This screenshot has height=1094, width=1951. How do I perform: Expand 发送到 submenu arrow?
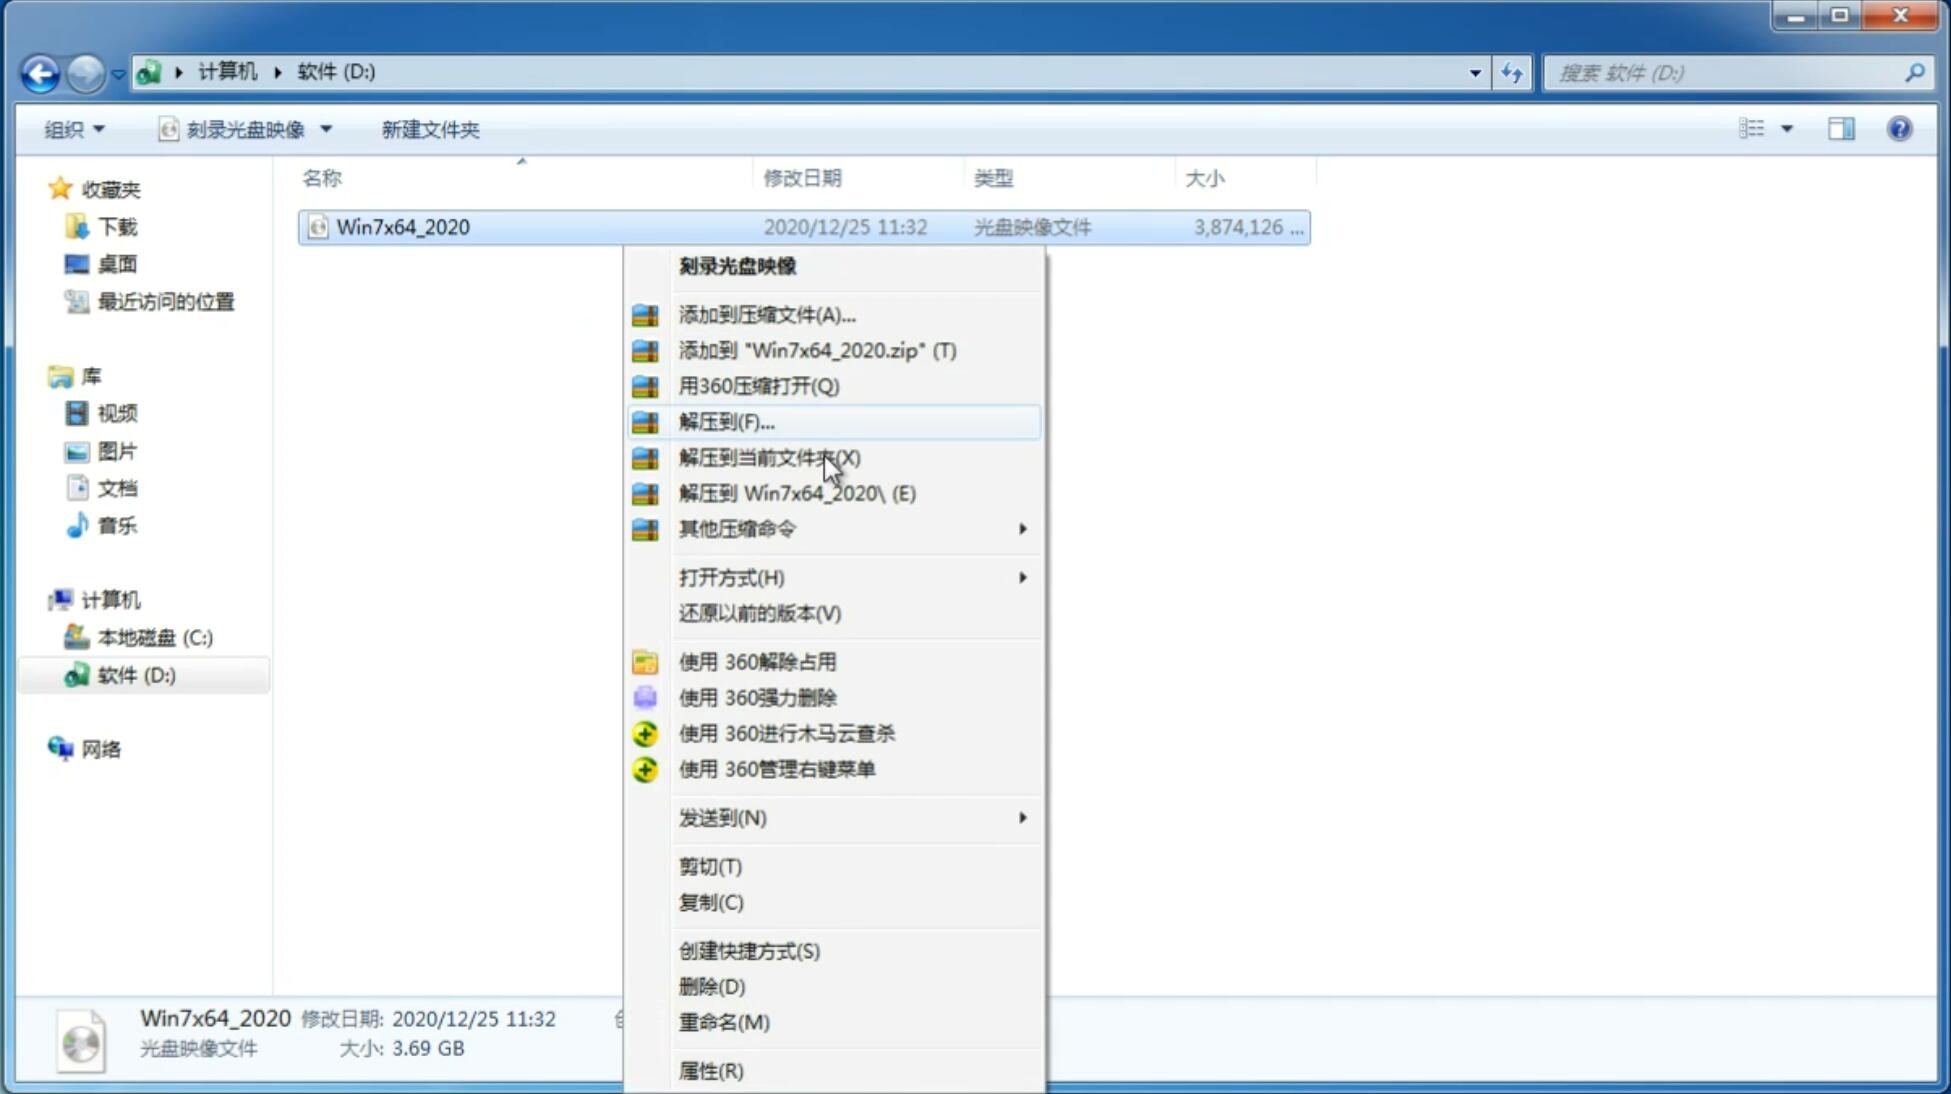[x=1022, y=818]
